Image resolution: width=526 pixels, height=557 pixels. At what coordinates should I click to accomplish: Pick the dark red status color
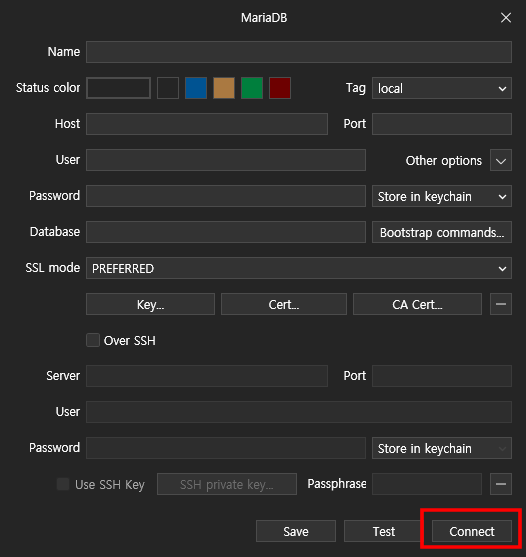point(280,88)
